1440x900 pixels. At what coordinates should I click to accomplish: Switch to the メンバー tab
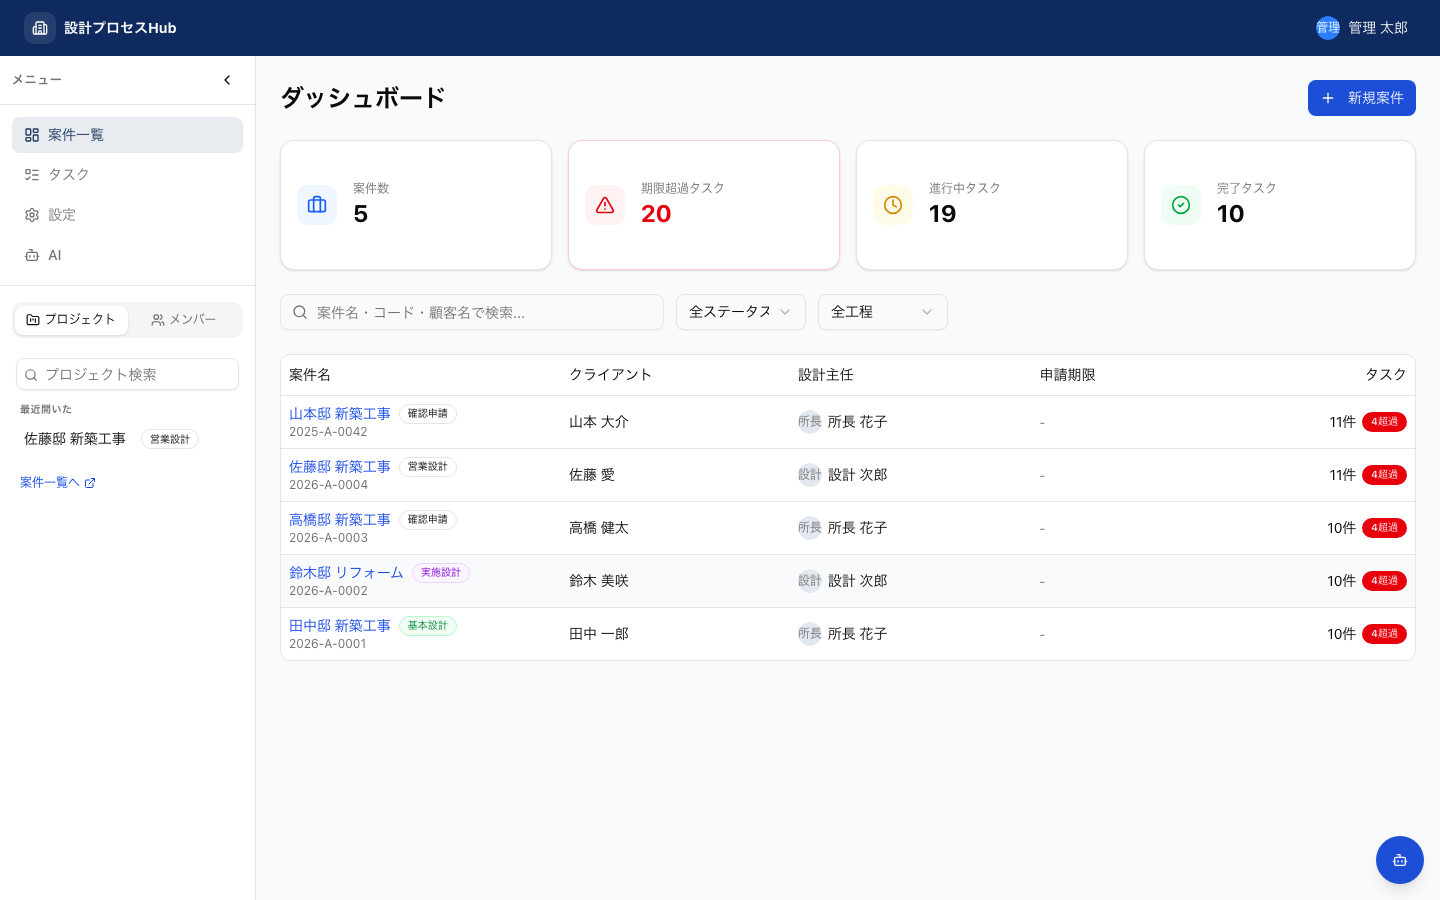(184, 319)
